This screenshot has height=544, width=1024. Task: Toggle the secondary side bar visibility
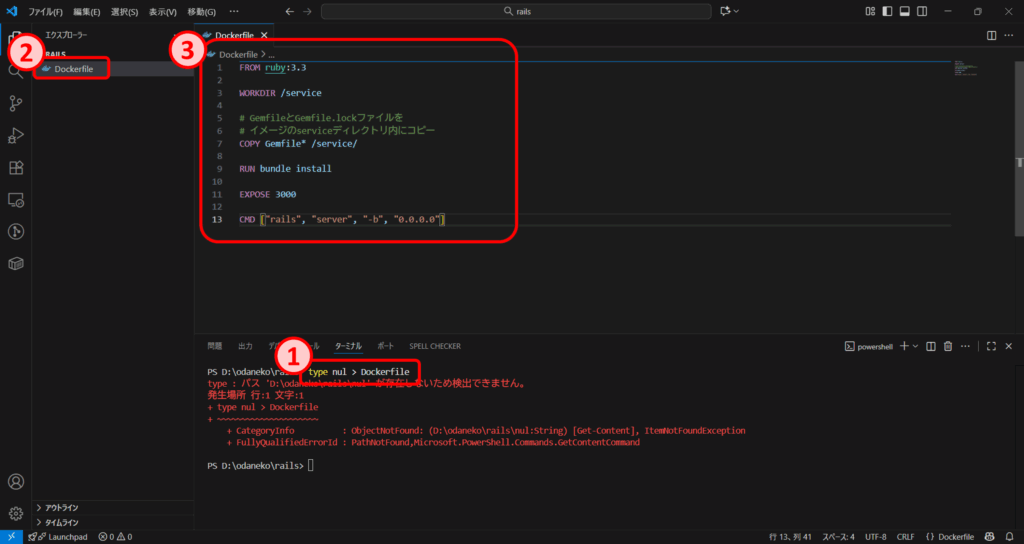coord(922,11)
